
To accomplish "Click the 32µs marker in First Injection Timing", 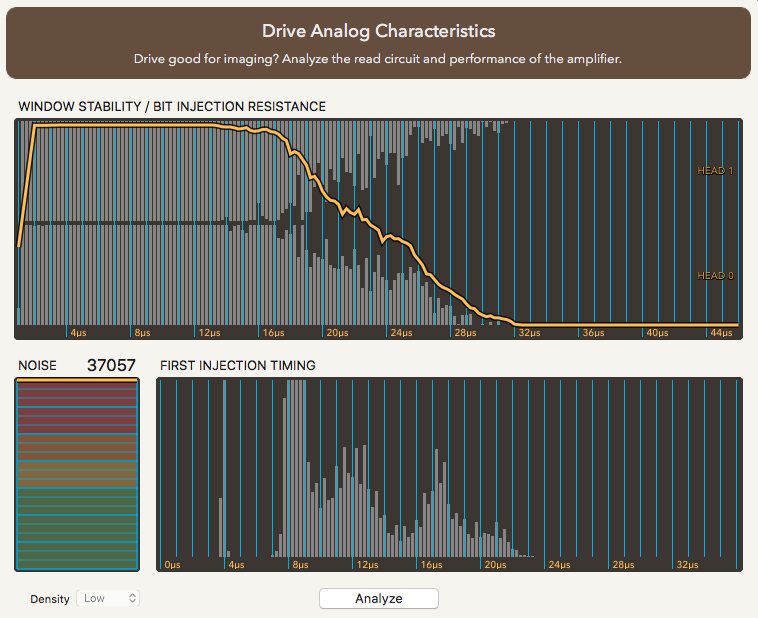I will click(x=686, y=565).
